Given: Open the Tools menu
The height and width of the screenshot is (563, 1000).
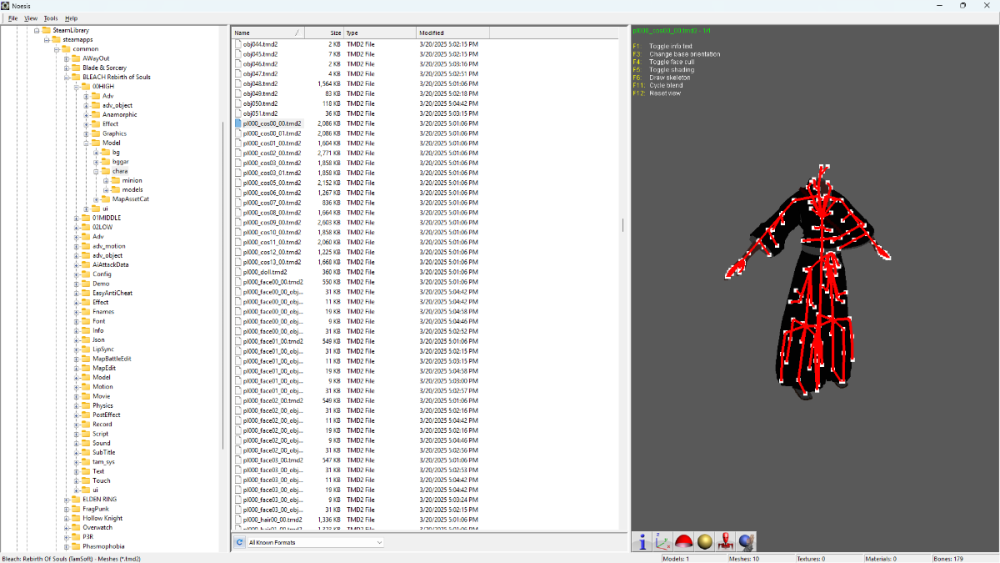Looking at the screenshot, I should (51, 19).
